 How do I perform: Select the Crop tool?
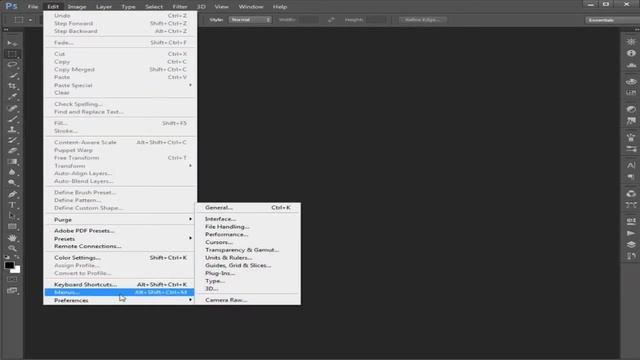pos(12,86)
